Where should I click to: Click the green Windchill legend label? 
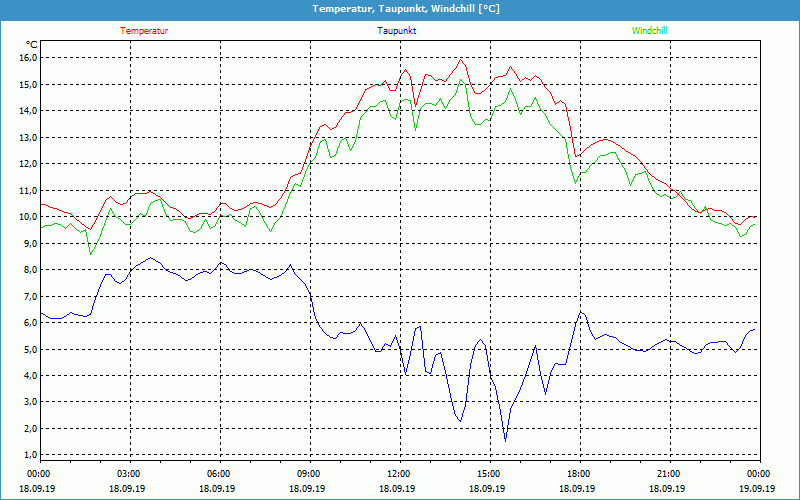tap(649, 31)
